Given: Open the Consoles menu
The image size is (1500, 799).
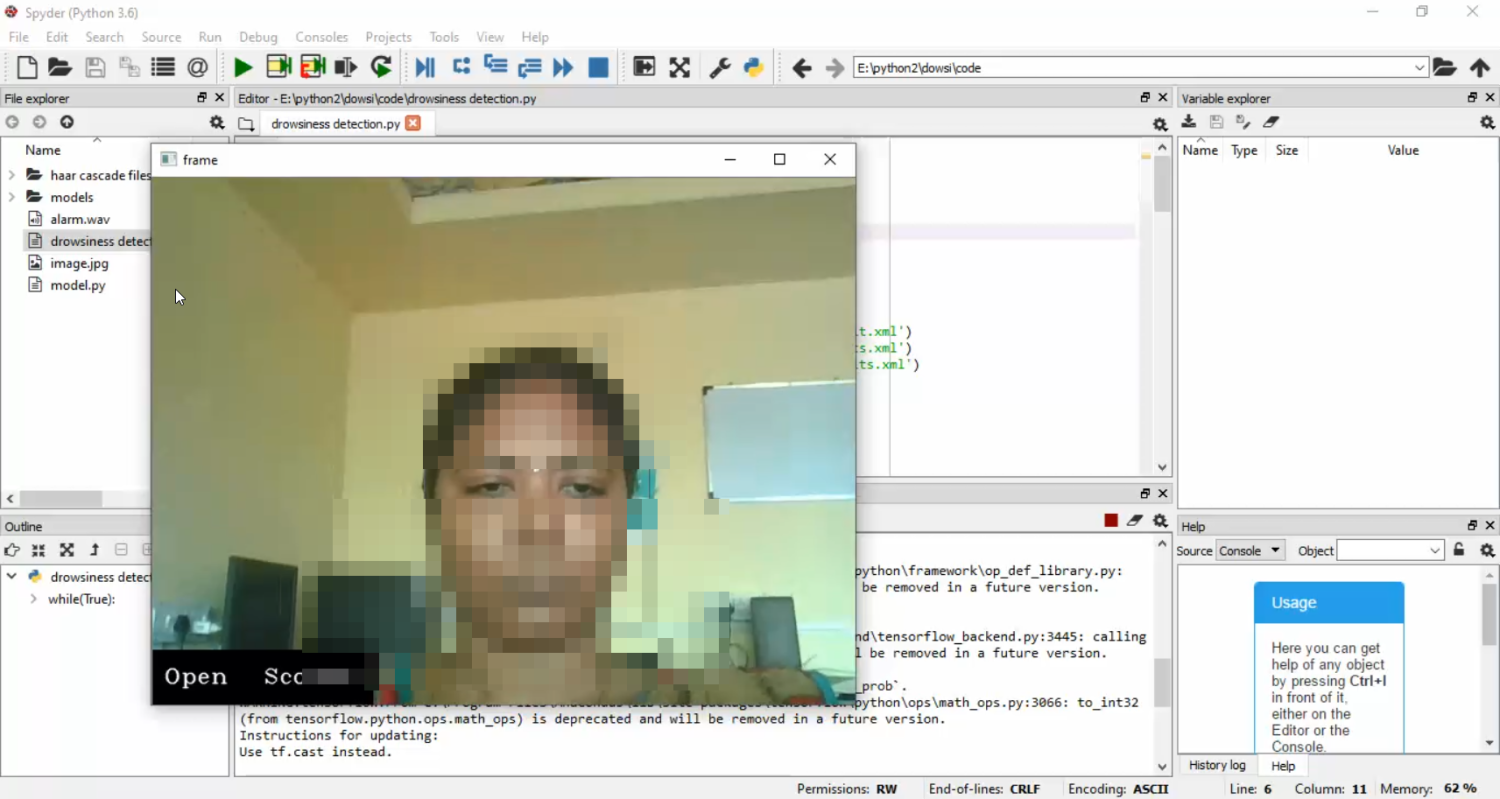Looking at the screenshot, I should tap(321, 37).
